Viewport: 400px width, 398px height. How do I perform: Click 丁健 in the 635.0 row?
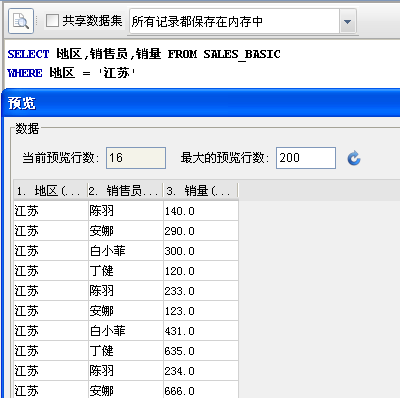(126, 351)
